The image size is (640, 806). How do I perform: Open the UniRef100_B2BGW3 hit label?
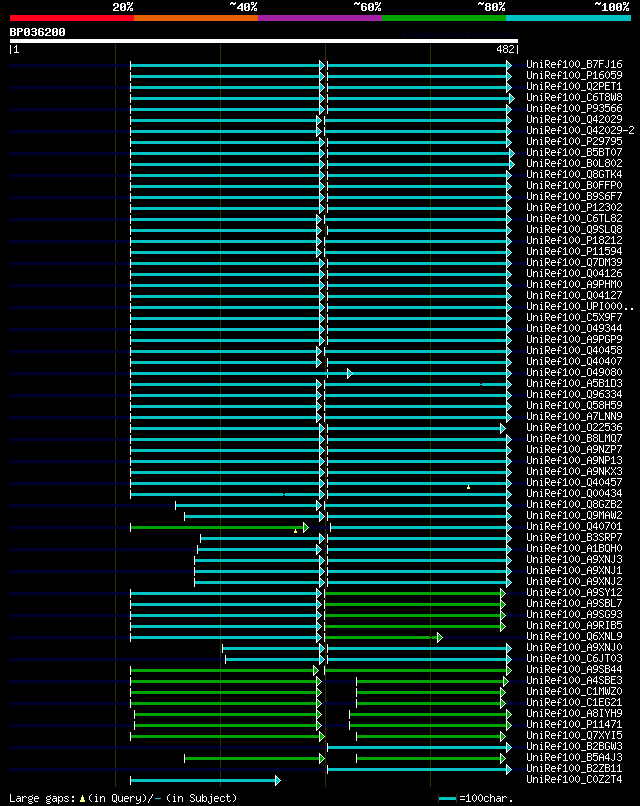(574, 746)
